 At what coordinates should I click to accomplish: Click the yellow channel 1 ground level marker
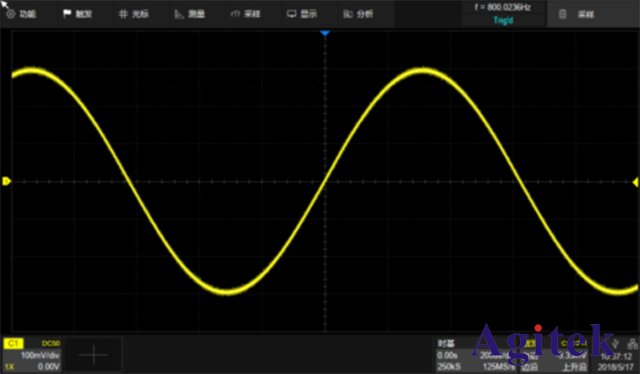[6, 181]
